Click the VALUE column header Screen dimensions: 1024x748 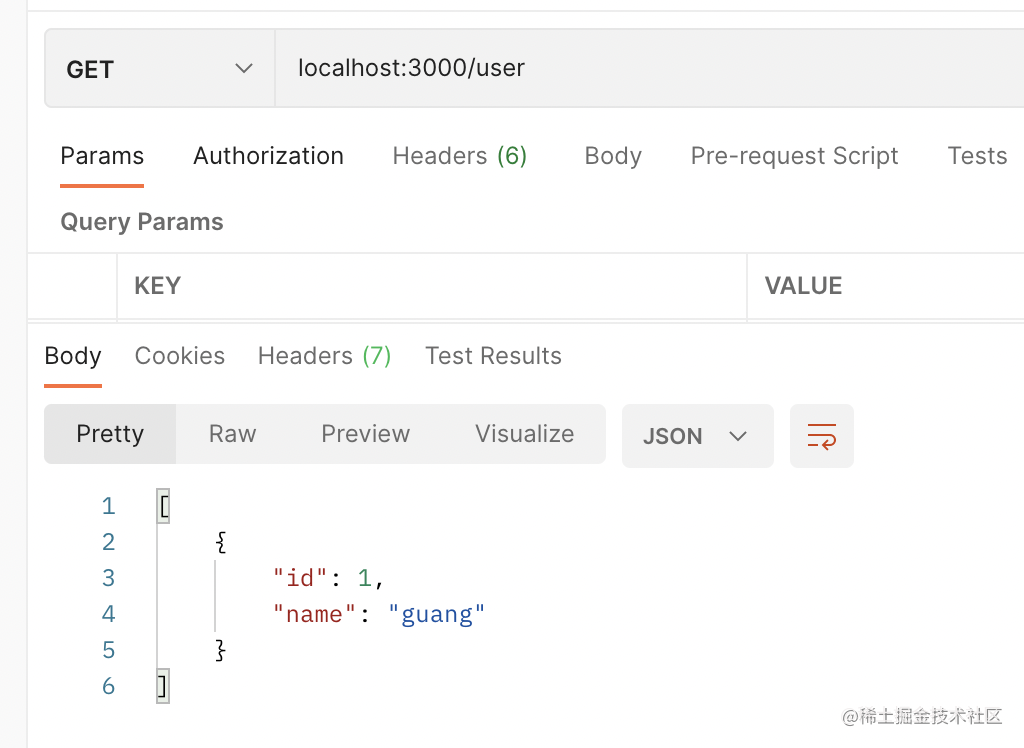tap(803, 286)
